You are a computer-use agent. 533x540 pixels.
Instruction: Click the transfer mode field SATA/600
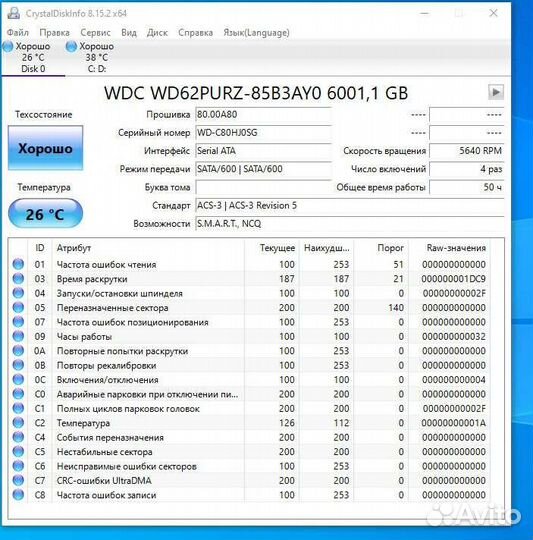coord(263,169)
